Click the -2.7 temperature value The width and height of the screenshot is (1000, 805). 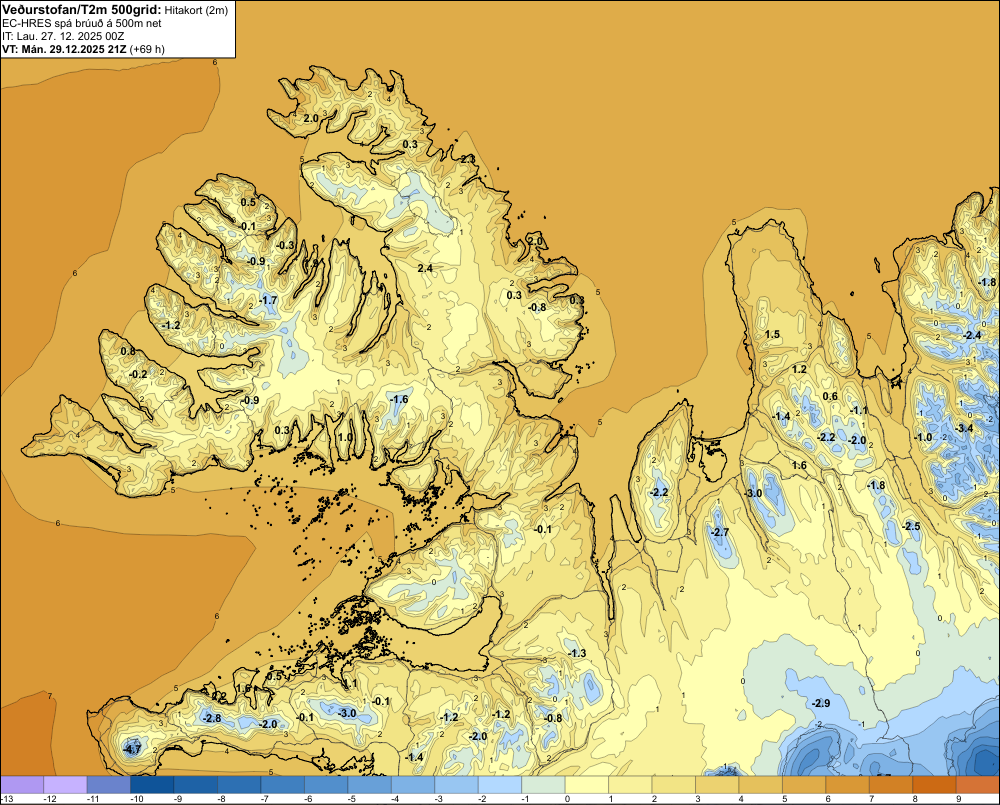719,532
